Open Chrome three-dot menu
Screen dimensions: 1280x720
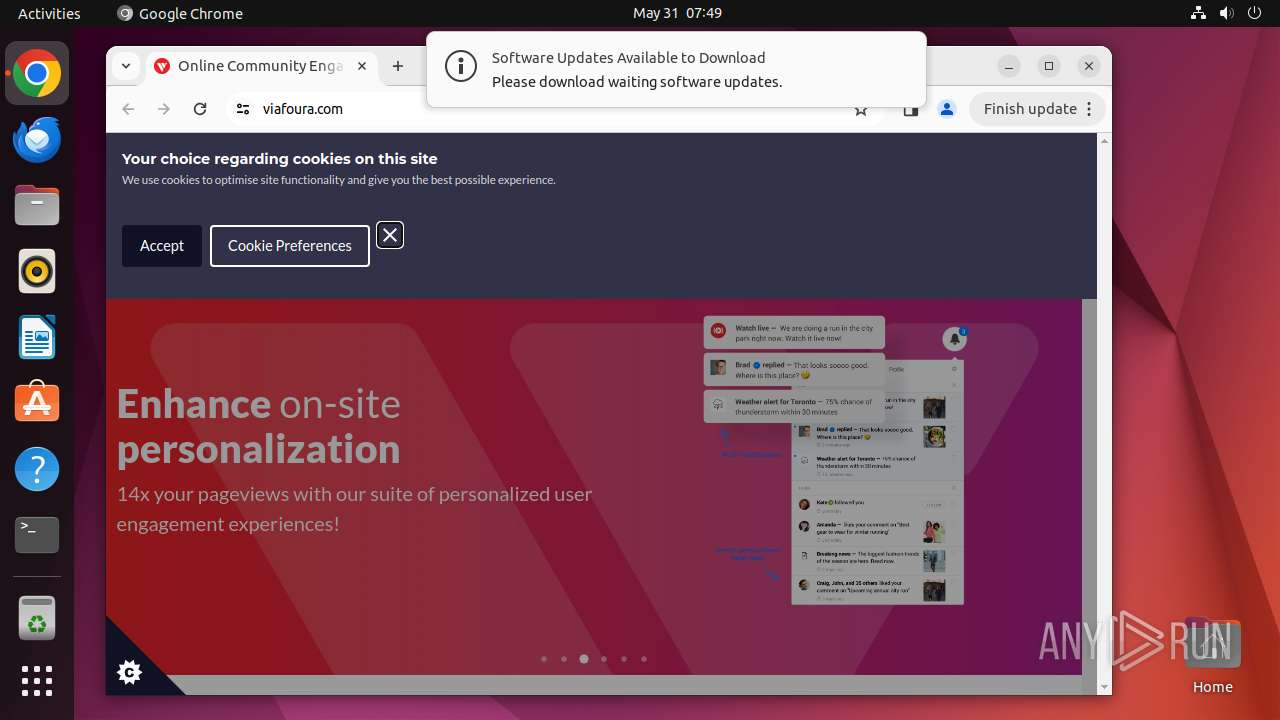tap(1089, 109)
